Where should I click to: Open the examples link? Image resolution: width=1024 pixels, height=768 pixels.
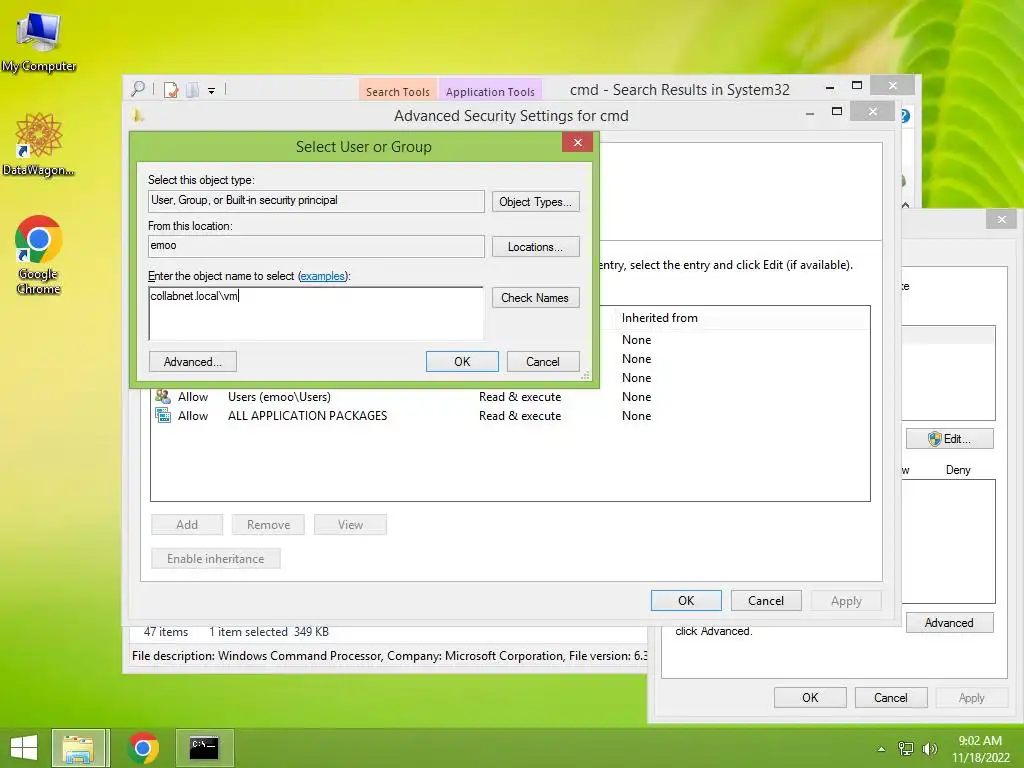click(x=322, y=276)
